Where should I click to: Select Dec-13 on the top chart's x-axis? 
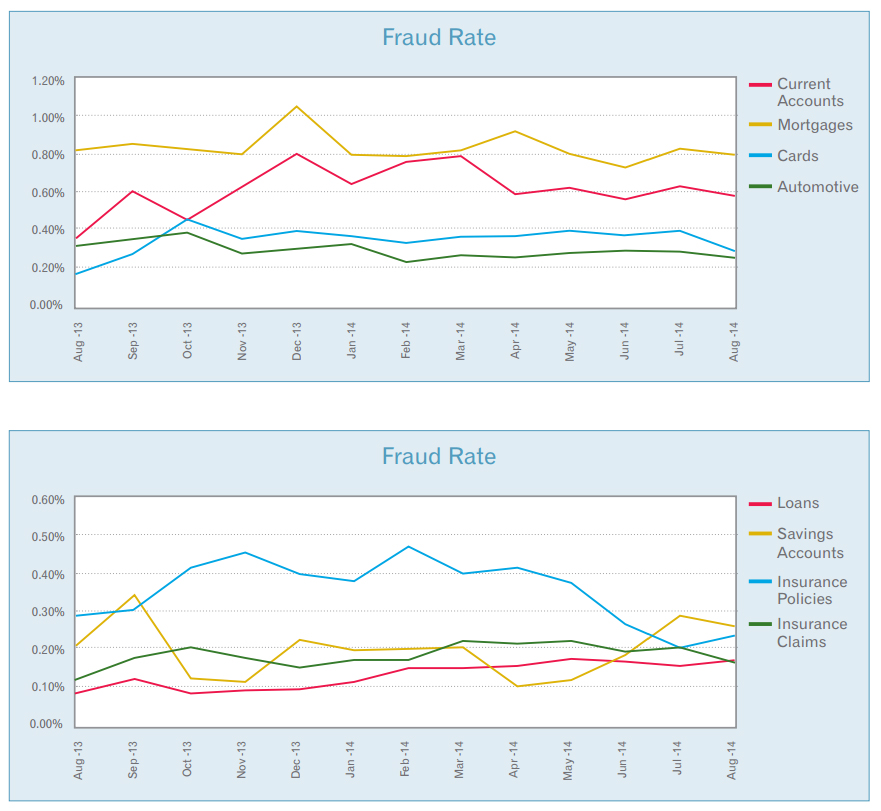297,341
